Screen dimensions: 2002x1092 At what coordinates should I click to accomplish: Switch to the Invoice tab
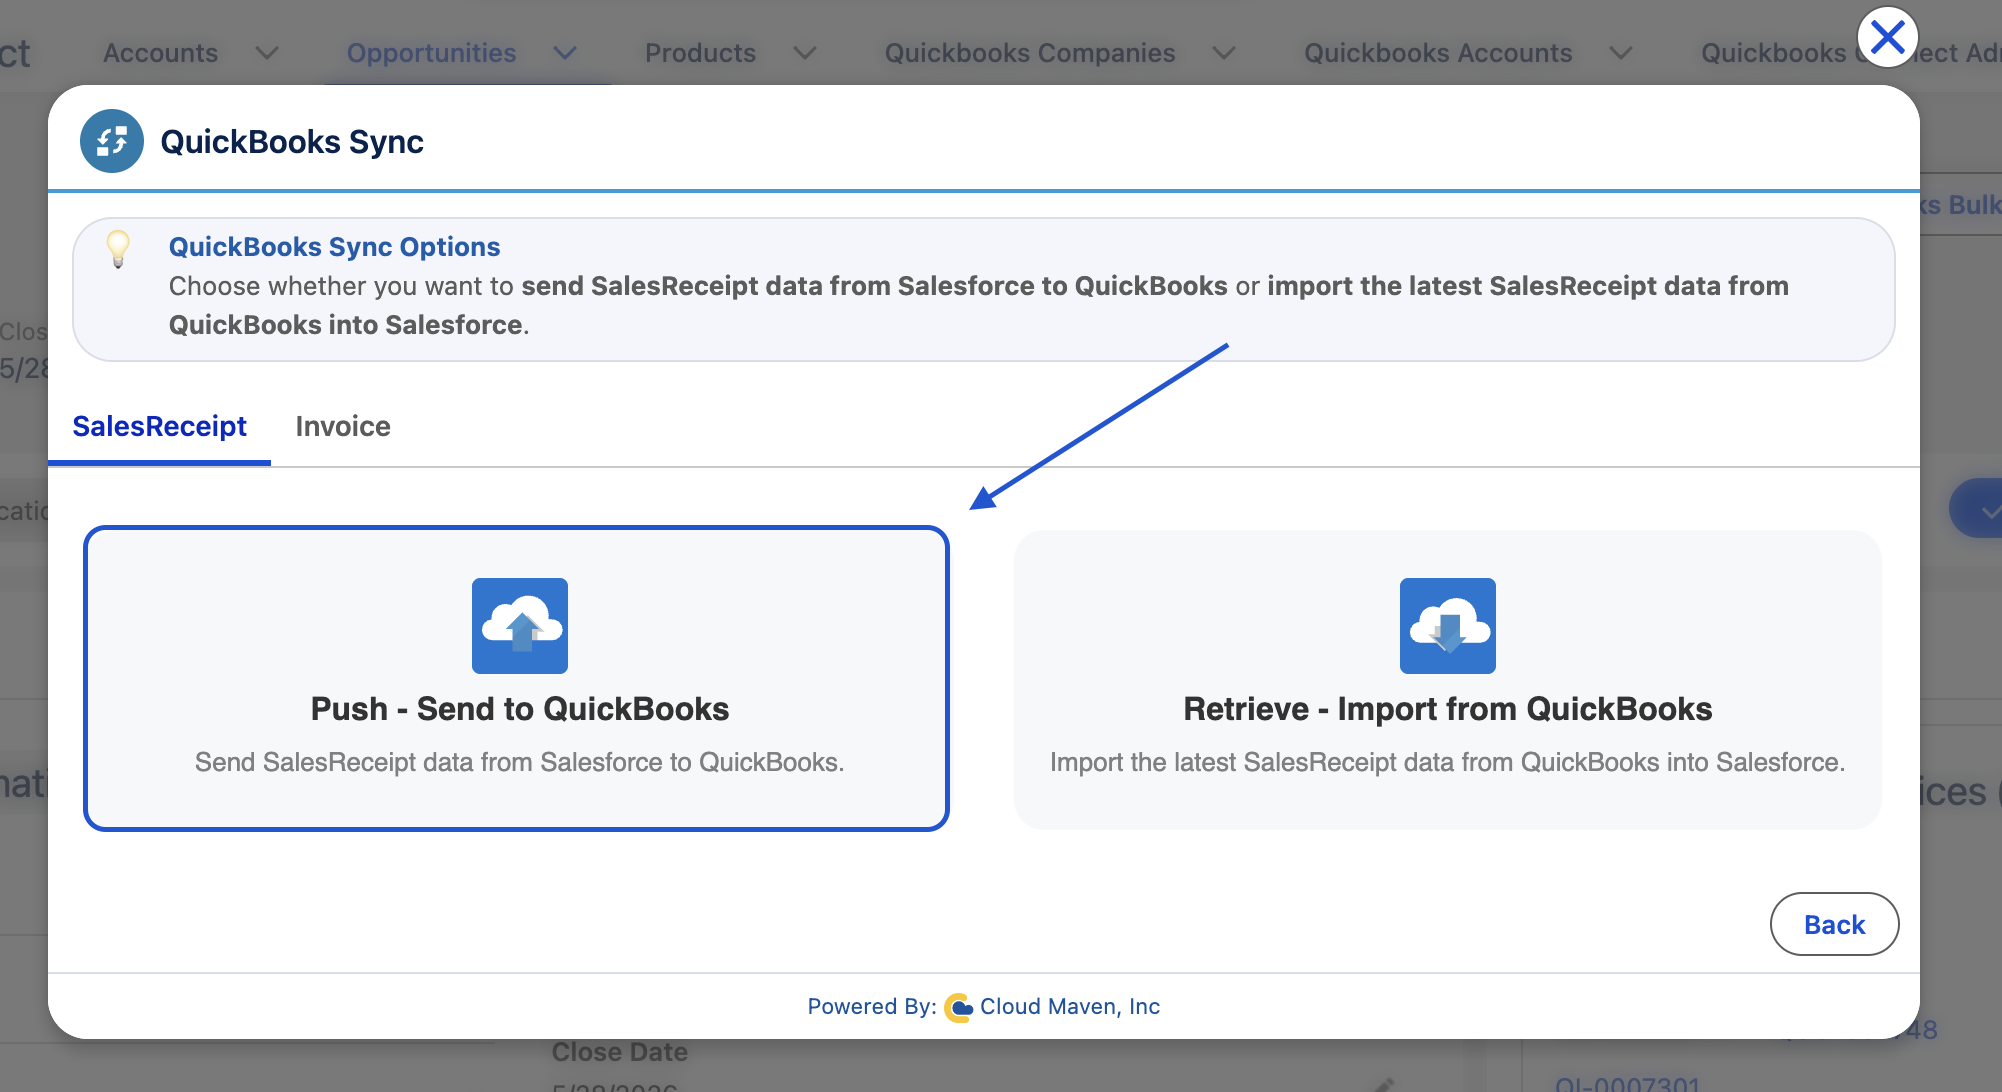click(x=343, y=426)
